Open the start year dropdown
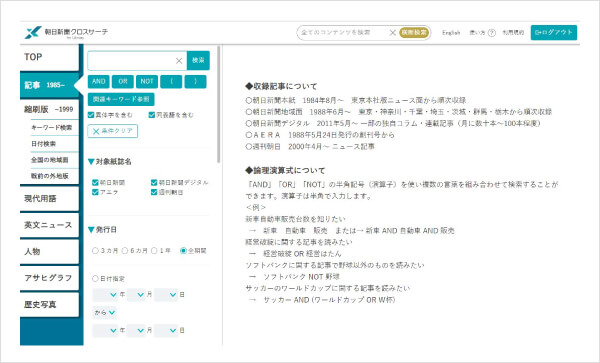Screen dimensions: 600x363 tap(105, 295)
